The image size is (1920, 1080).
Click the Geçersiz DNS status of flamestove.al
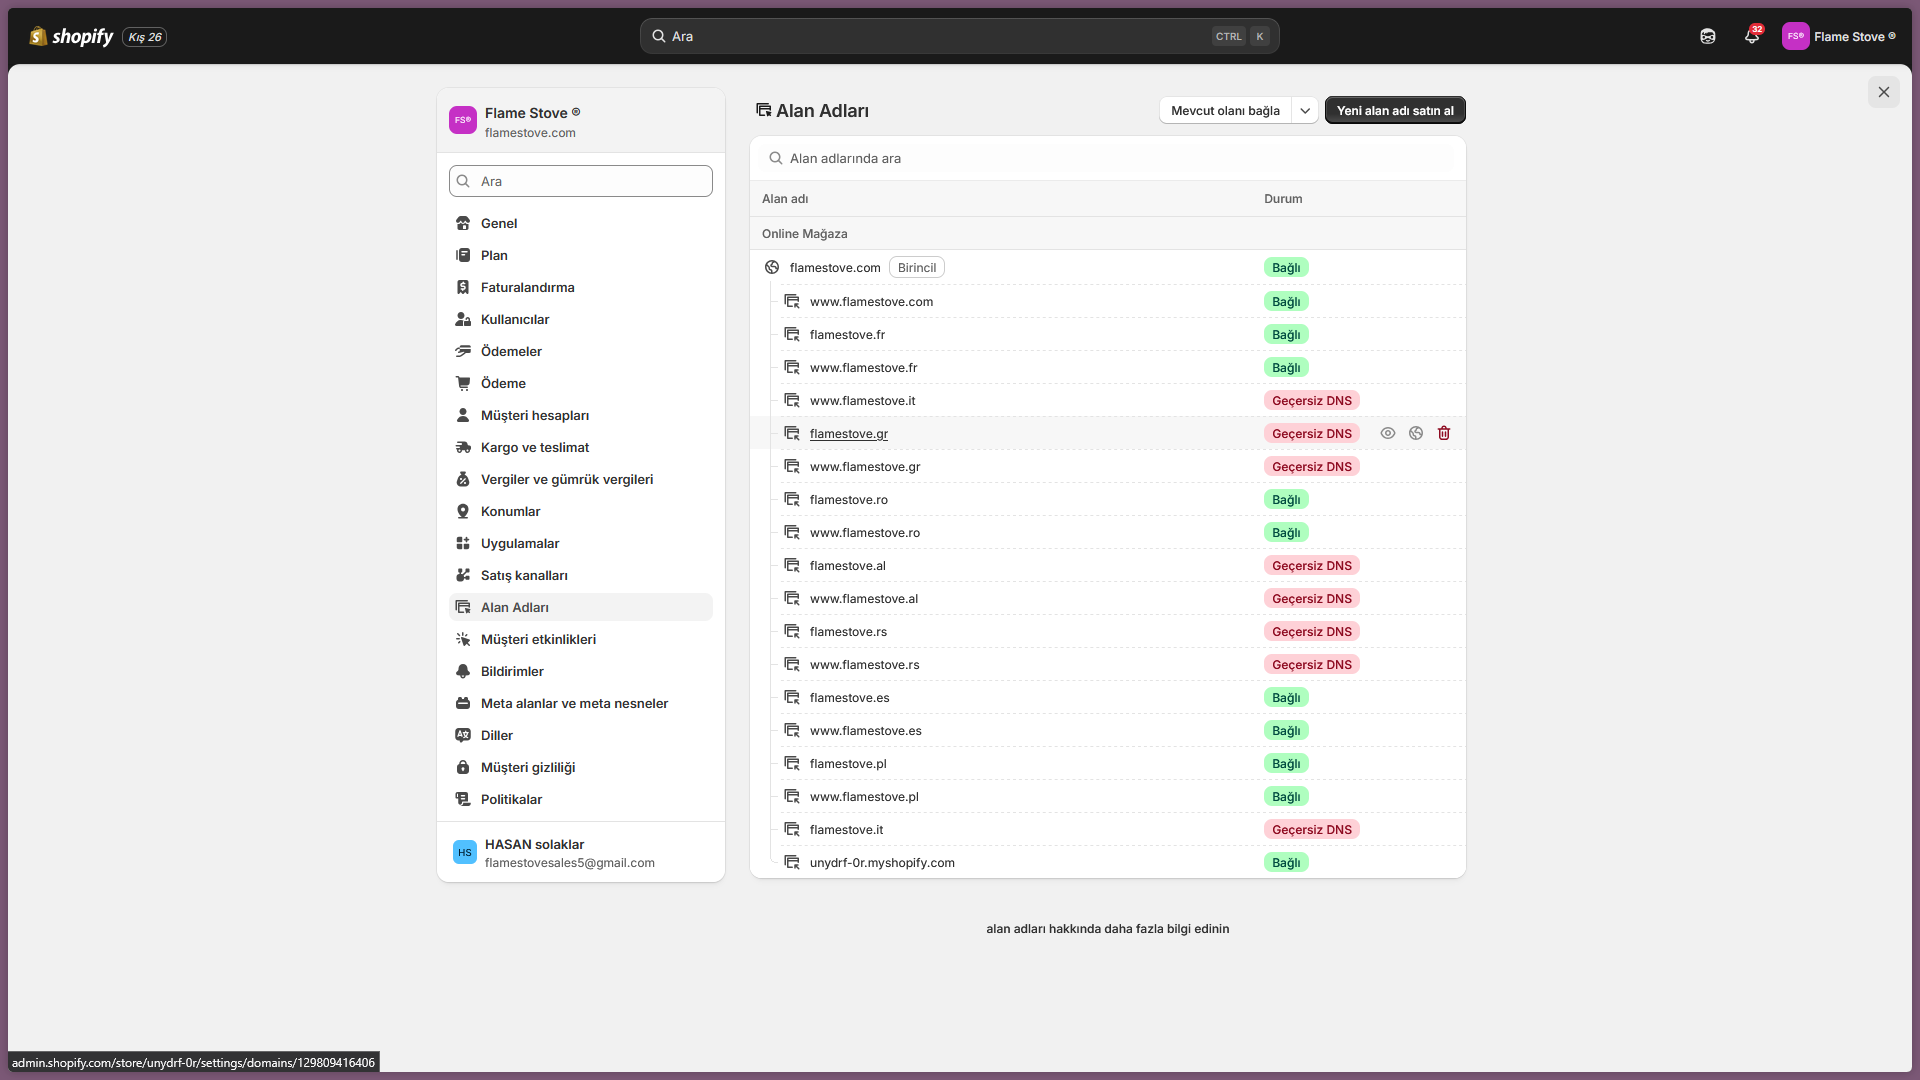(1312, 565)
